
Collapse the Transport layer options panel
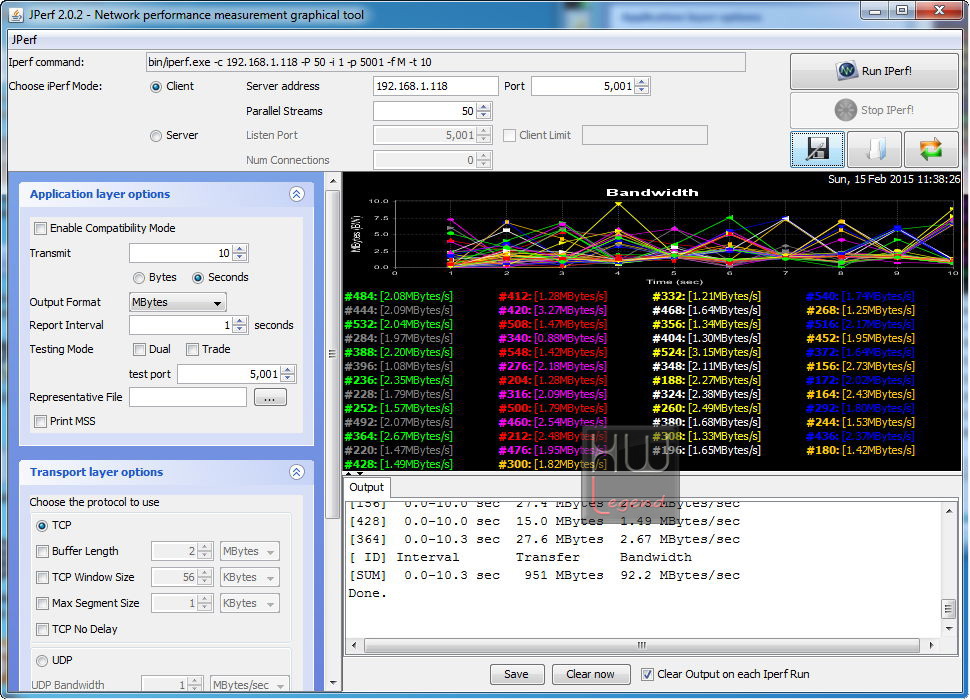point(296,472)
